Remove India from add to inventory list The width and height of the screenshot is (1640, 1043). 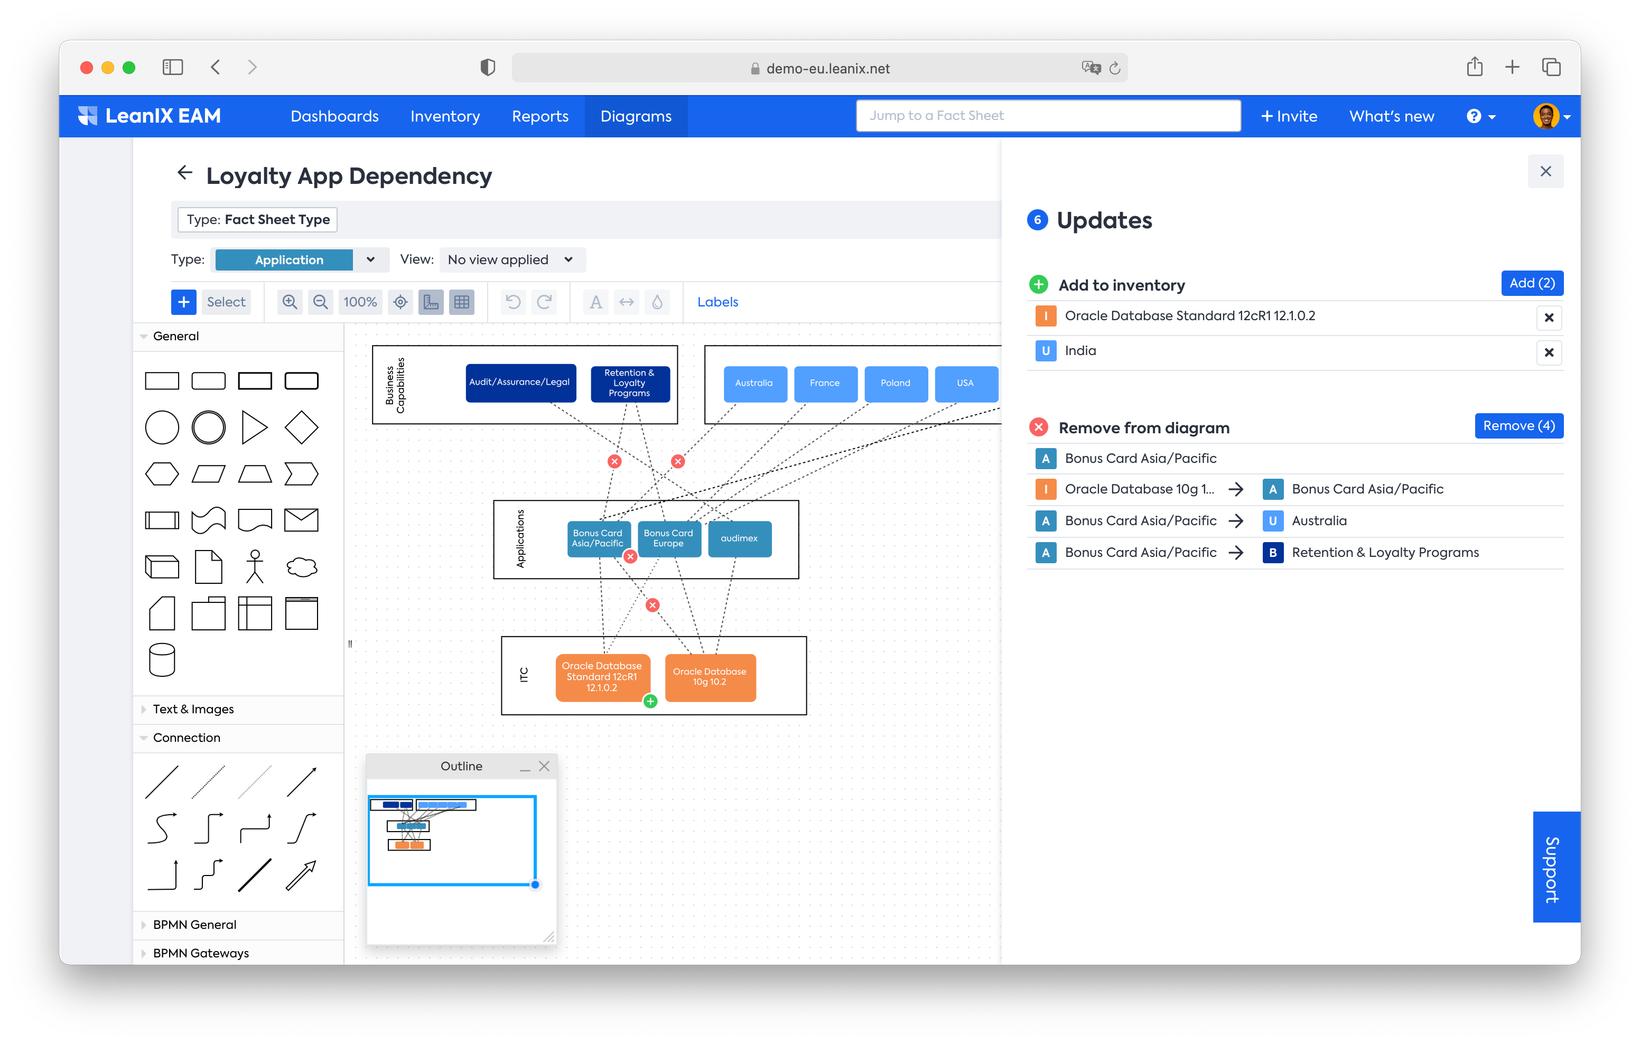(x=1549, y=352)
